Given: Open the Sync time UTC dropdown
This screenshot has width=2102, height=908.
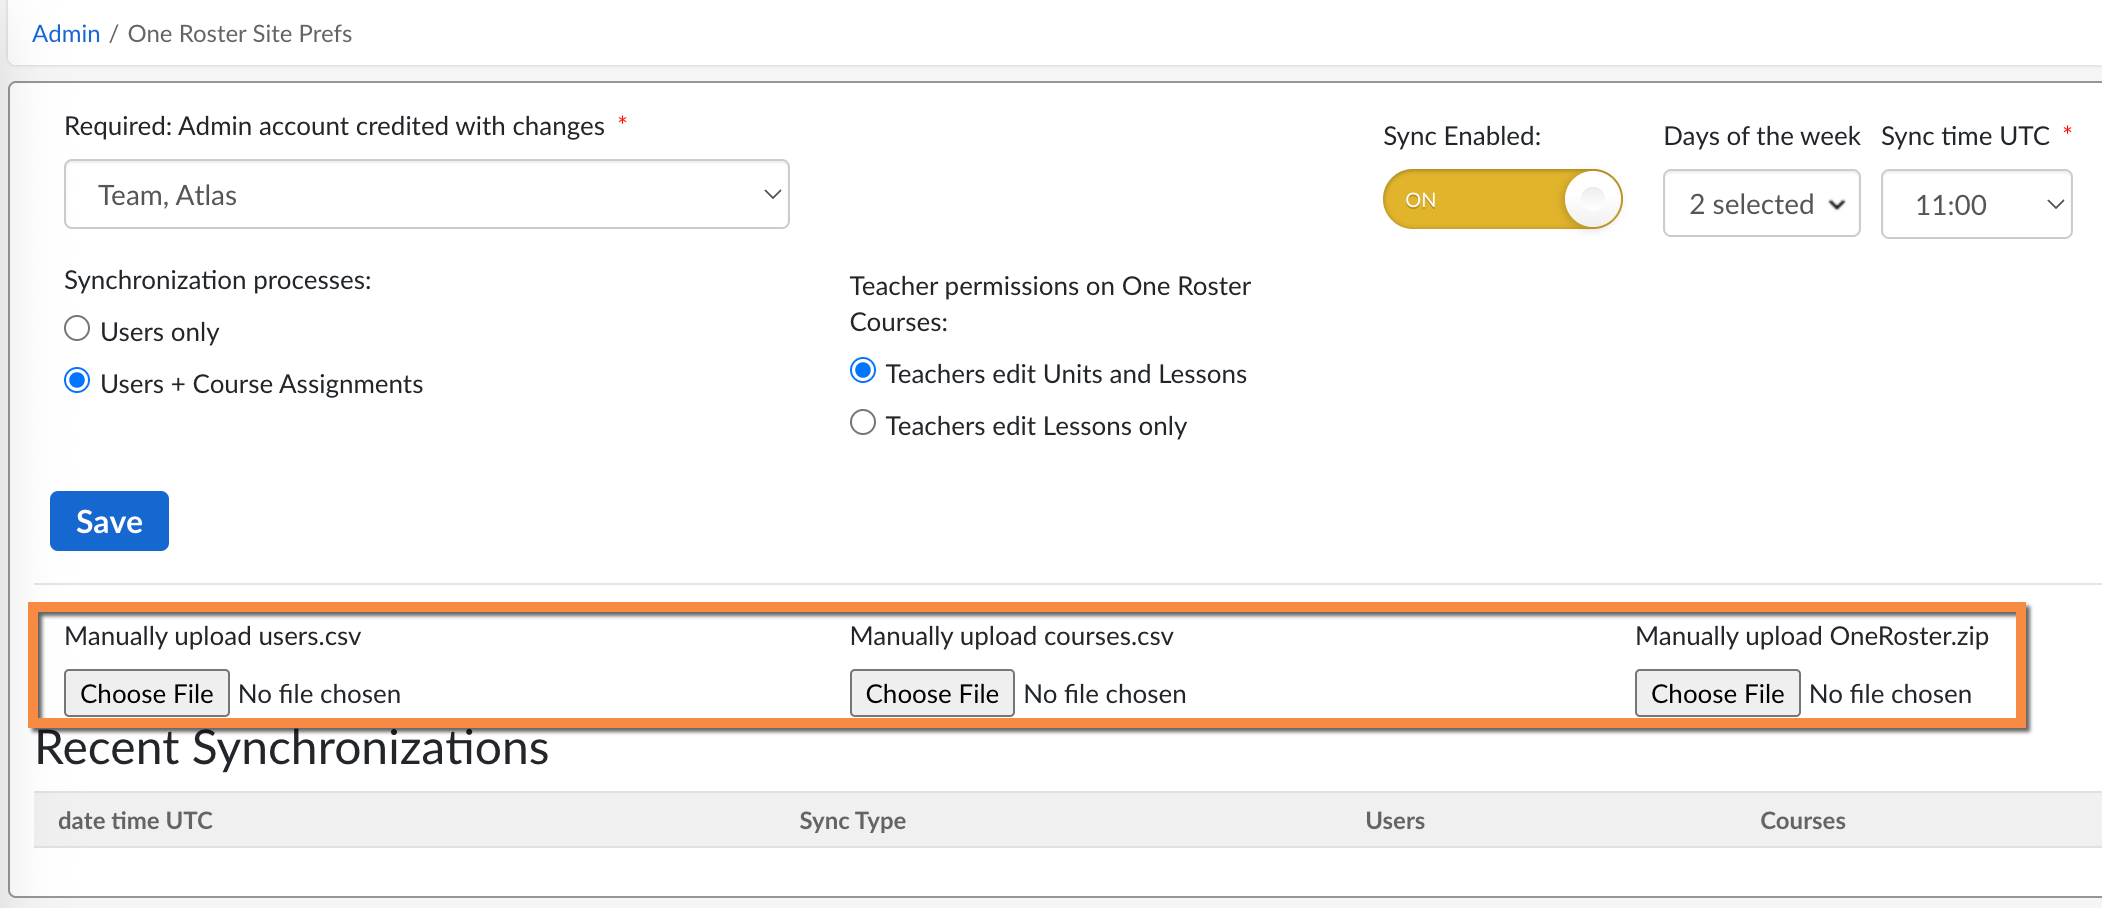Looking at the screenshot, I should [1975, 205].
